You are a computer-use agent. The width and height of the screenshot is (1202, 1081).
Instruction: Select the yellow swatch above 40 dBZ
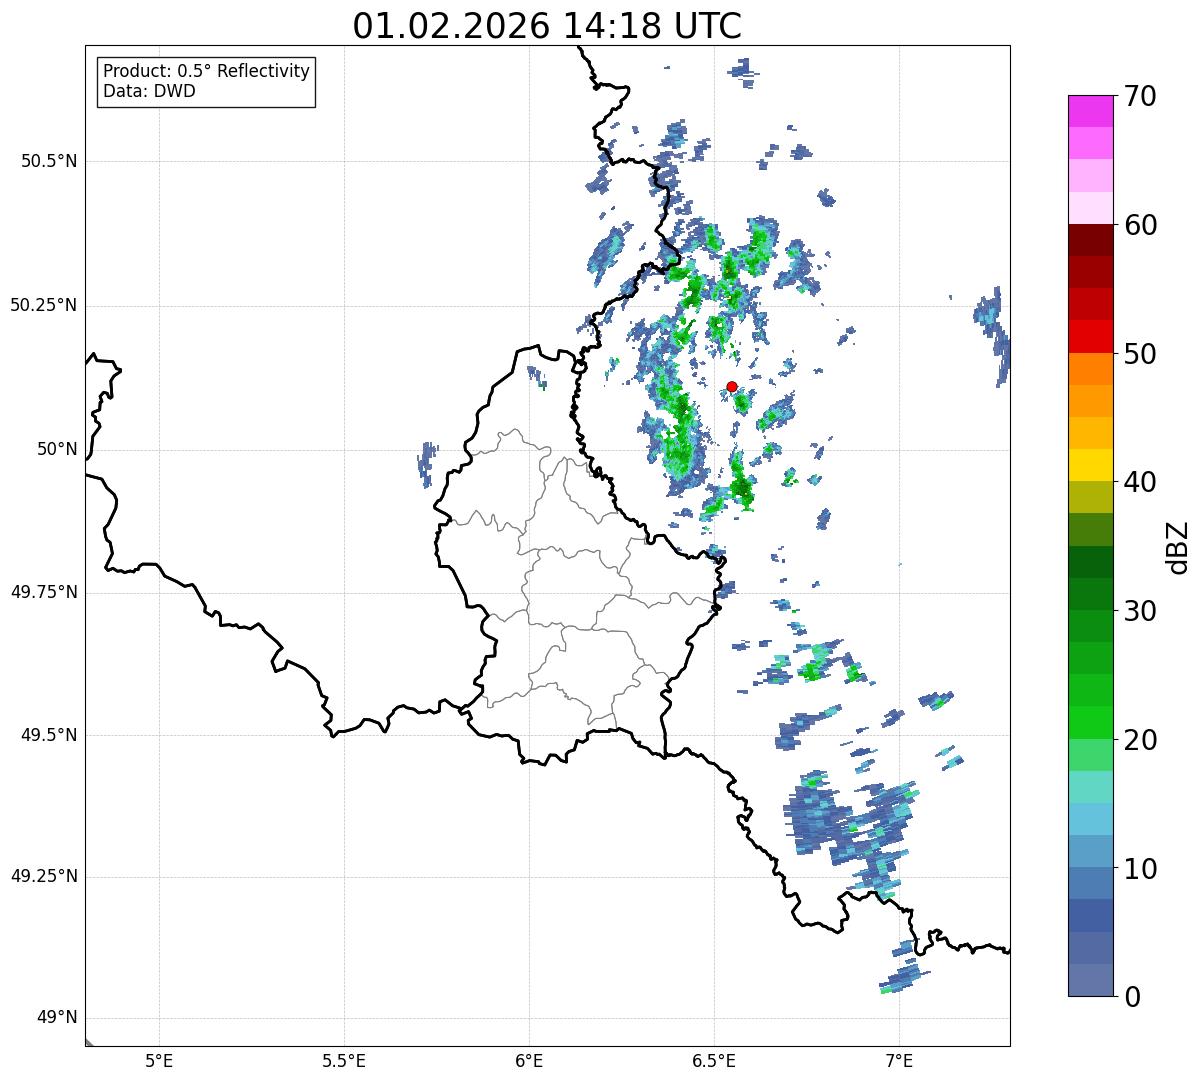tap(1091, 465)
